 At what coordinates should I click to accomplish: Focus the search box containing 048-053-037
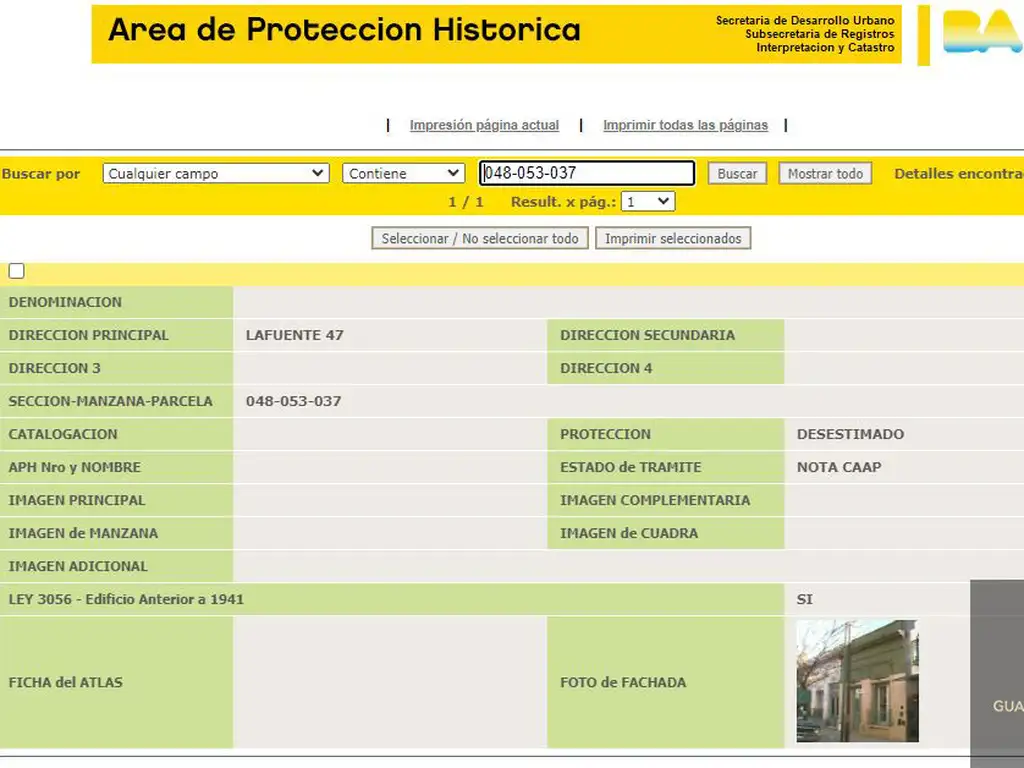[586, 173]
